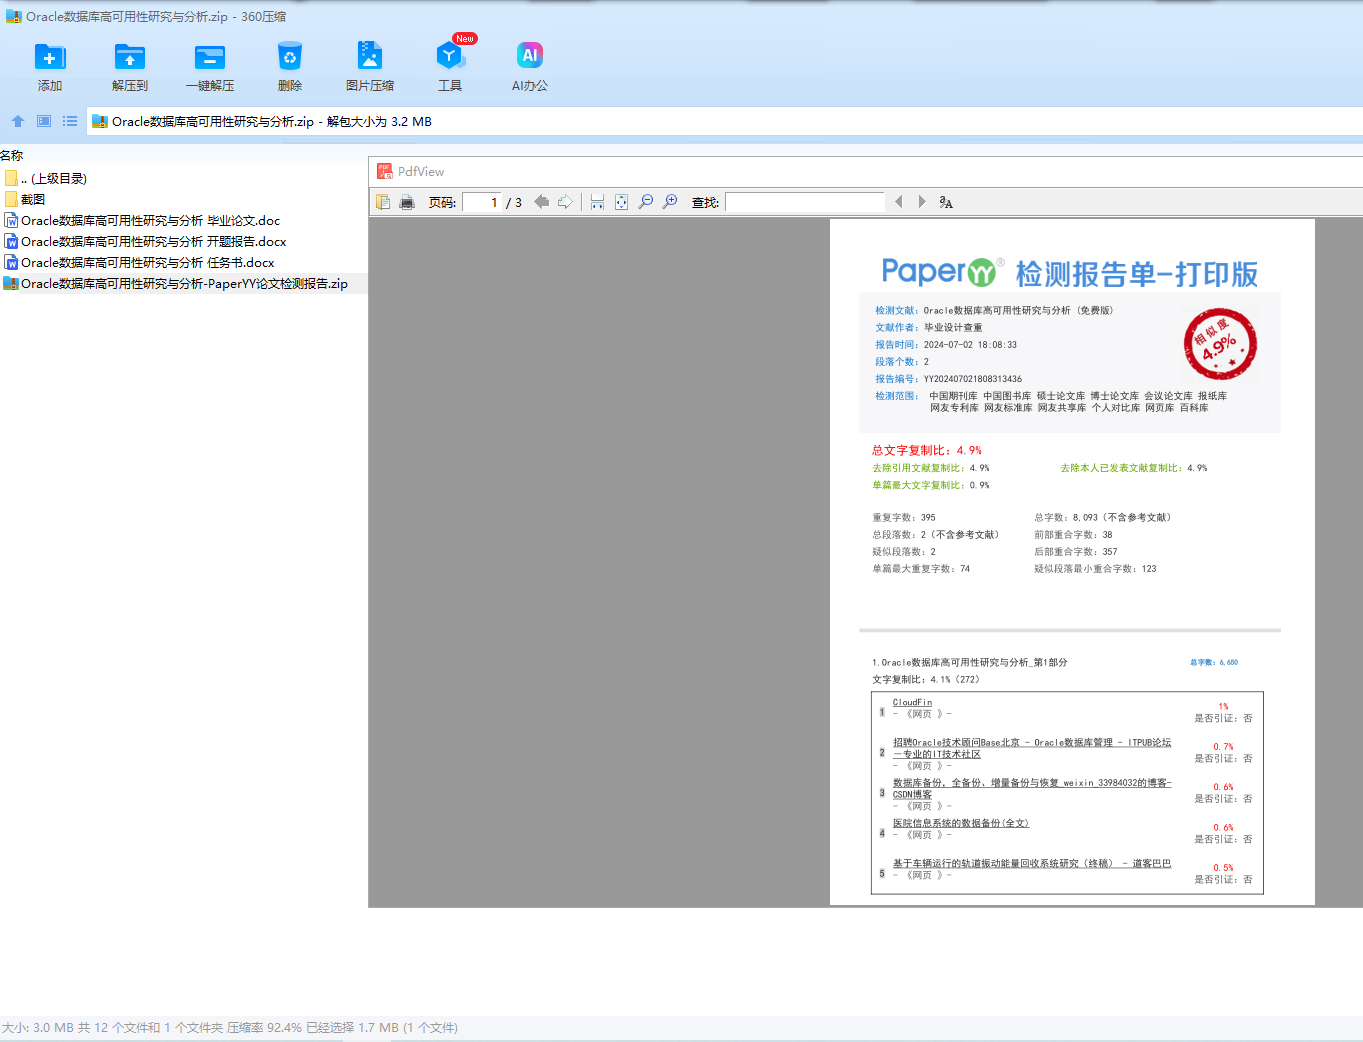Open the 数据库备份 CSDN博客 source link

point(1031,789)
